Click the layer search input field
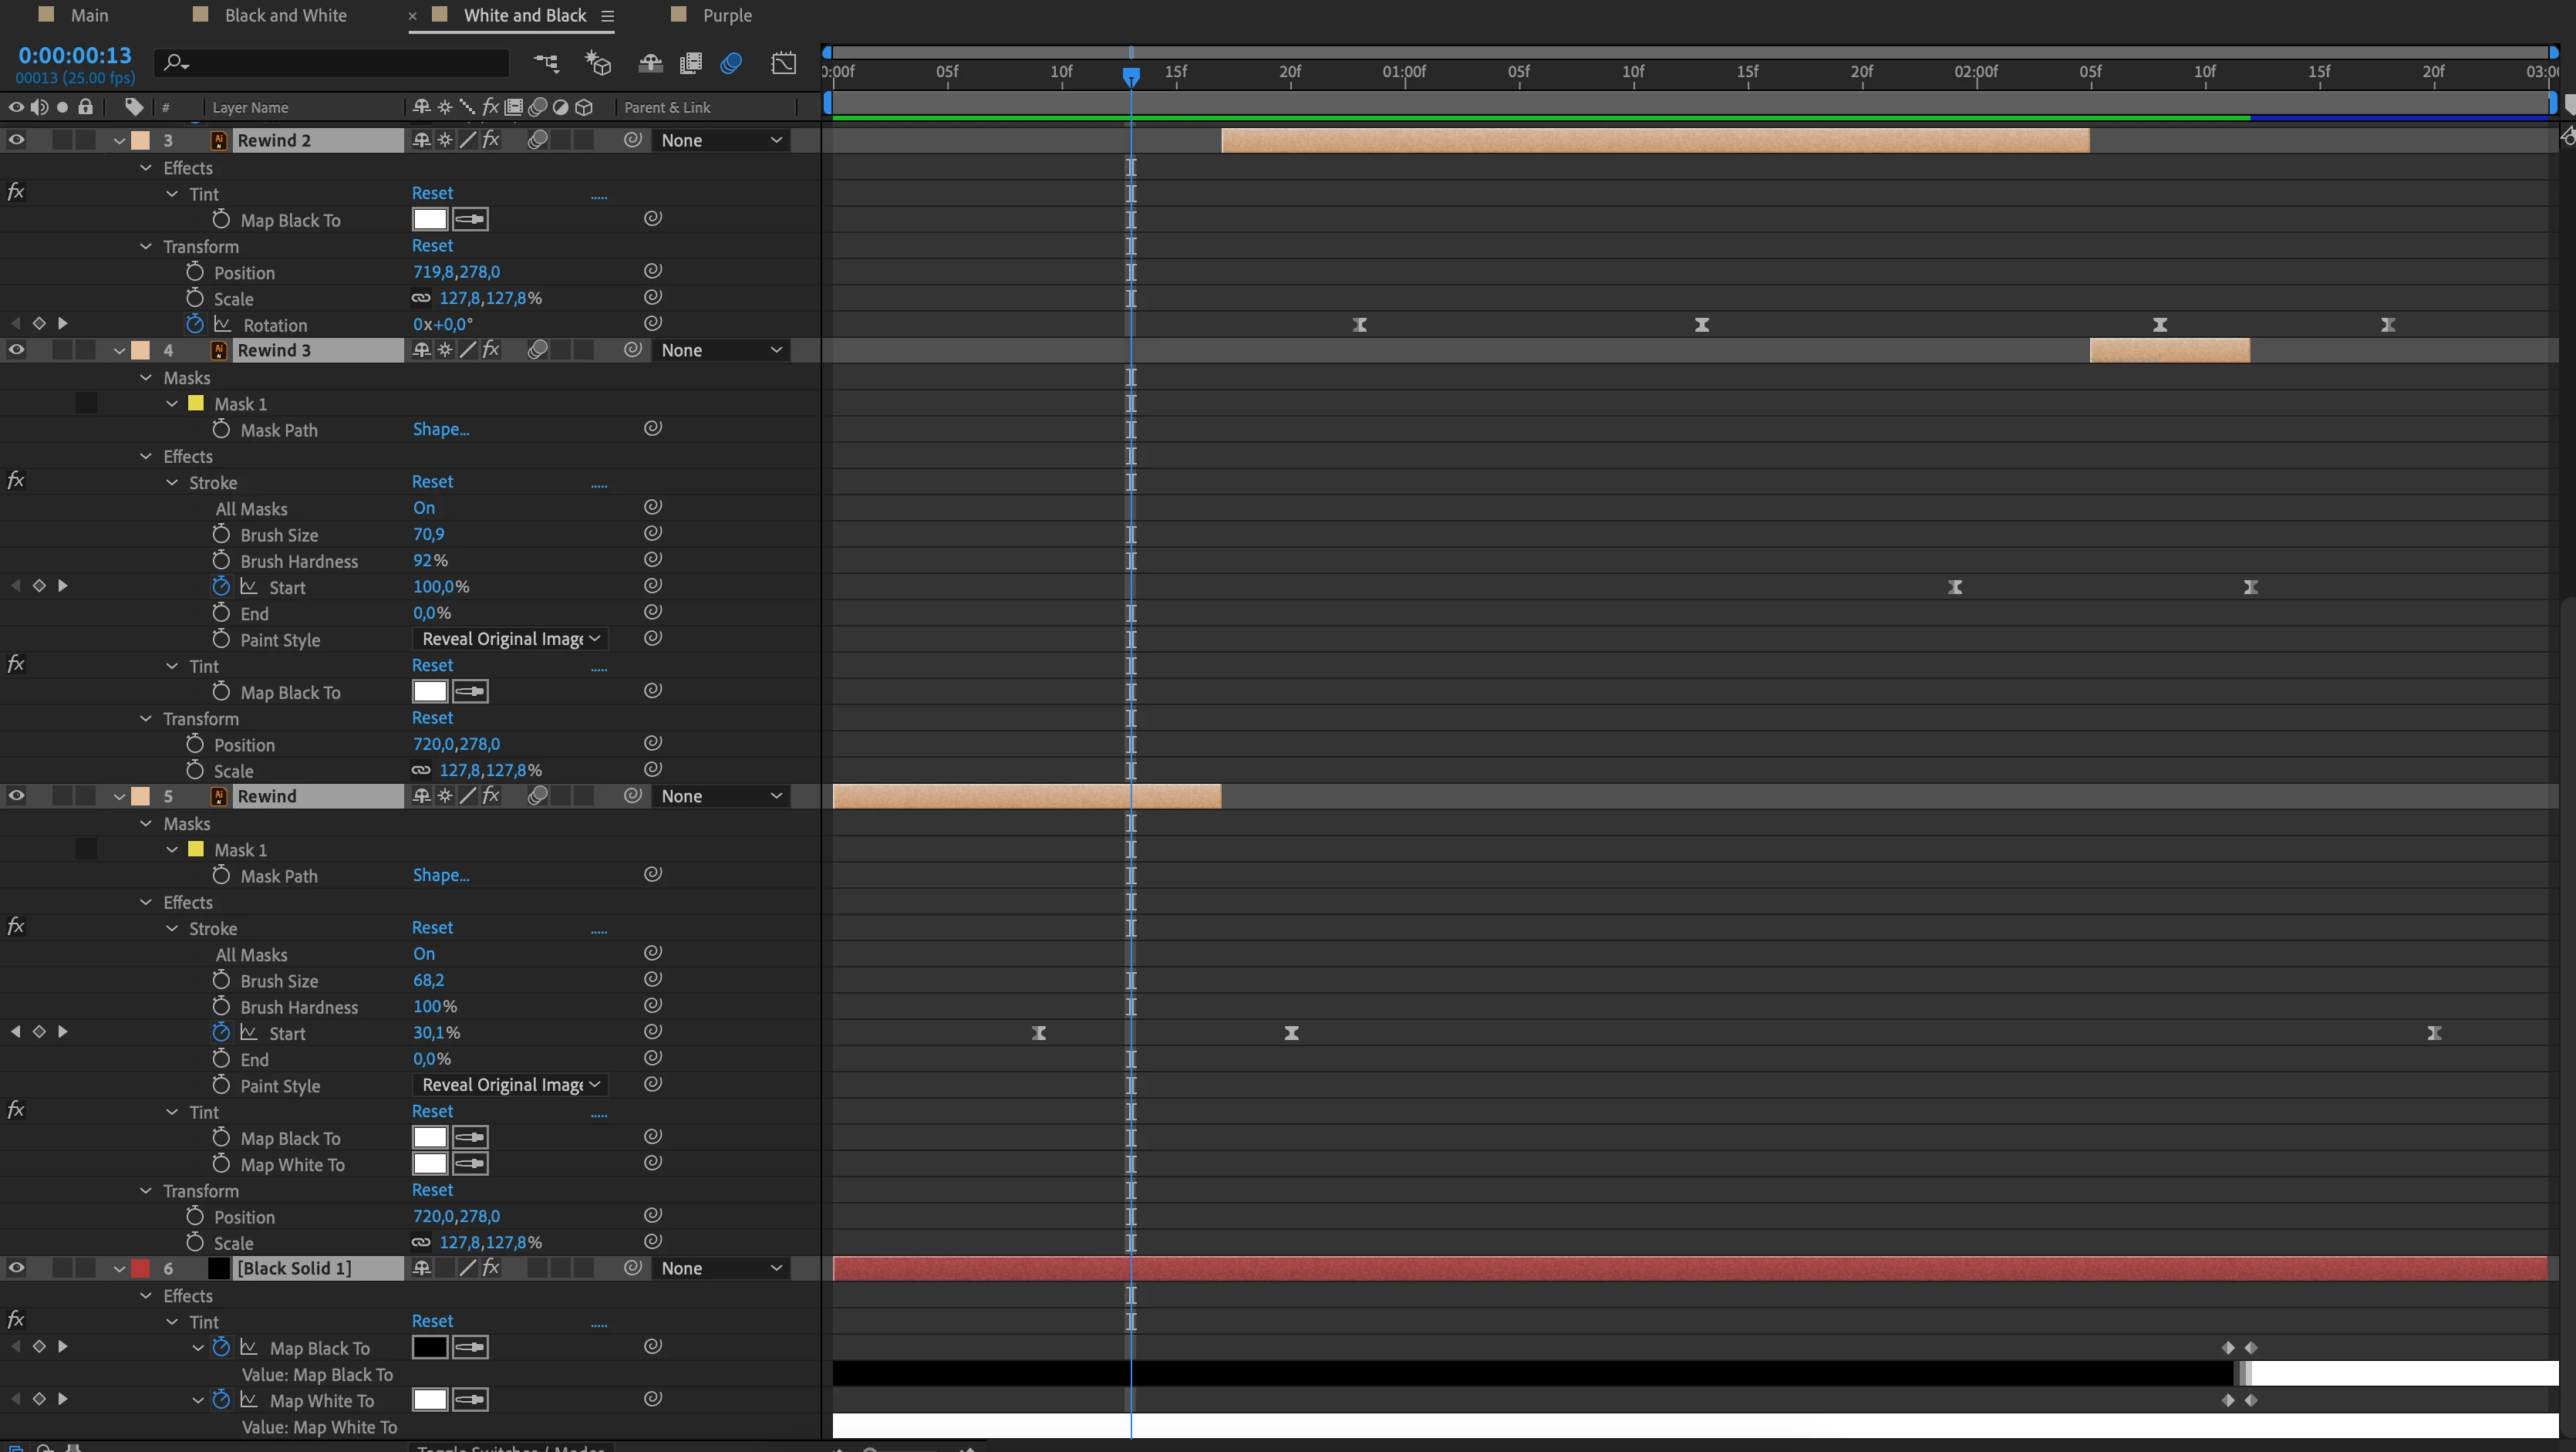 340,63
